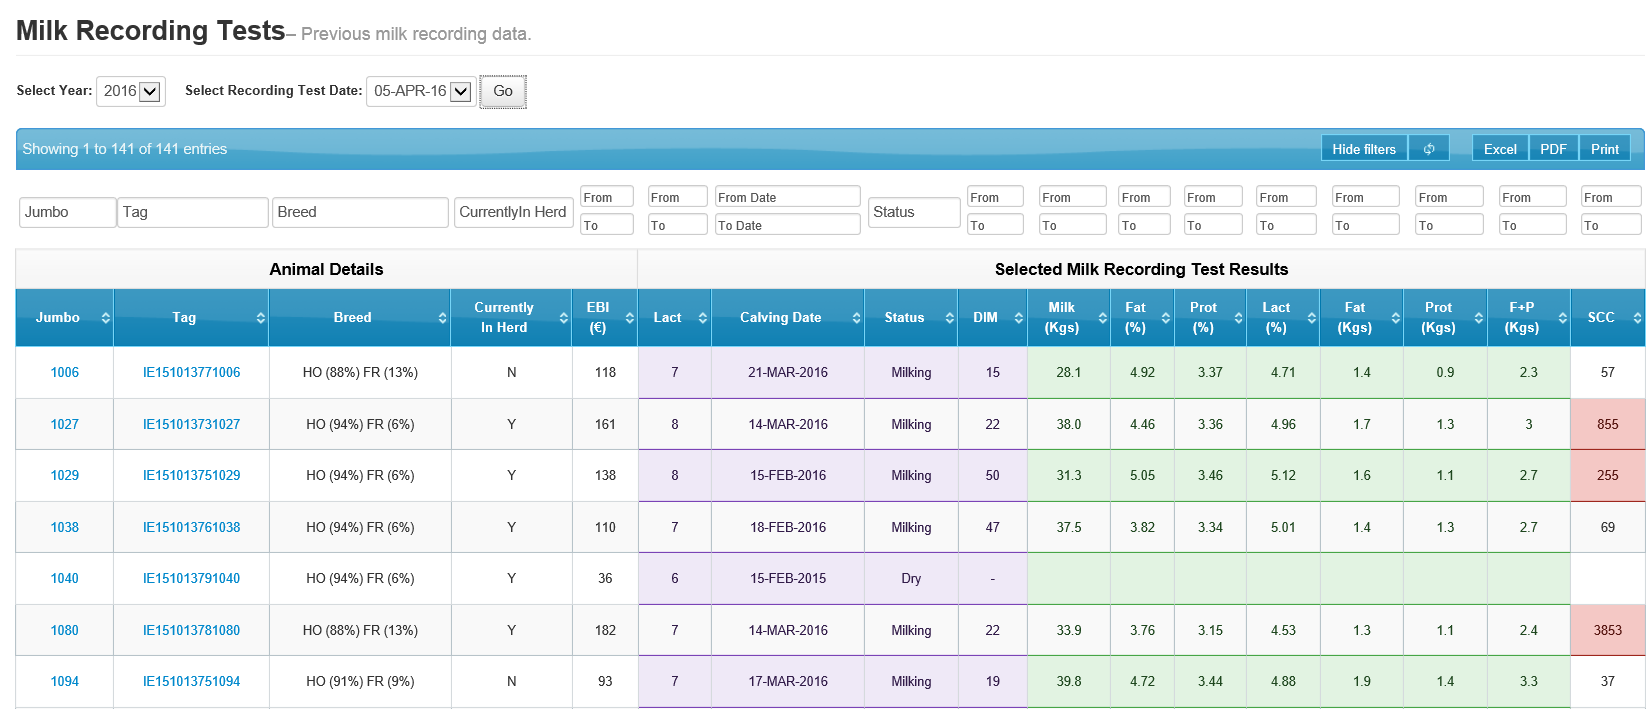Sort by Status column header
This screenshot has width=1648, height=709.
coord(910,318)
